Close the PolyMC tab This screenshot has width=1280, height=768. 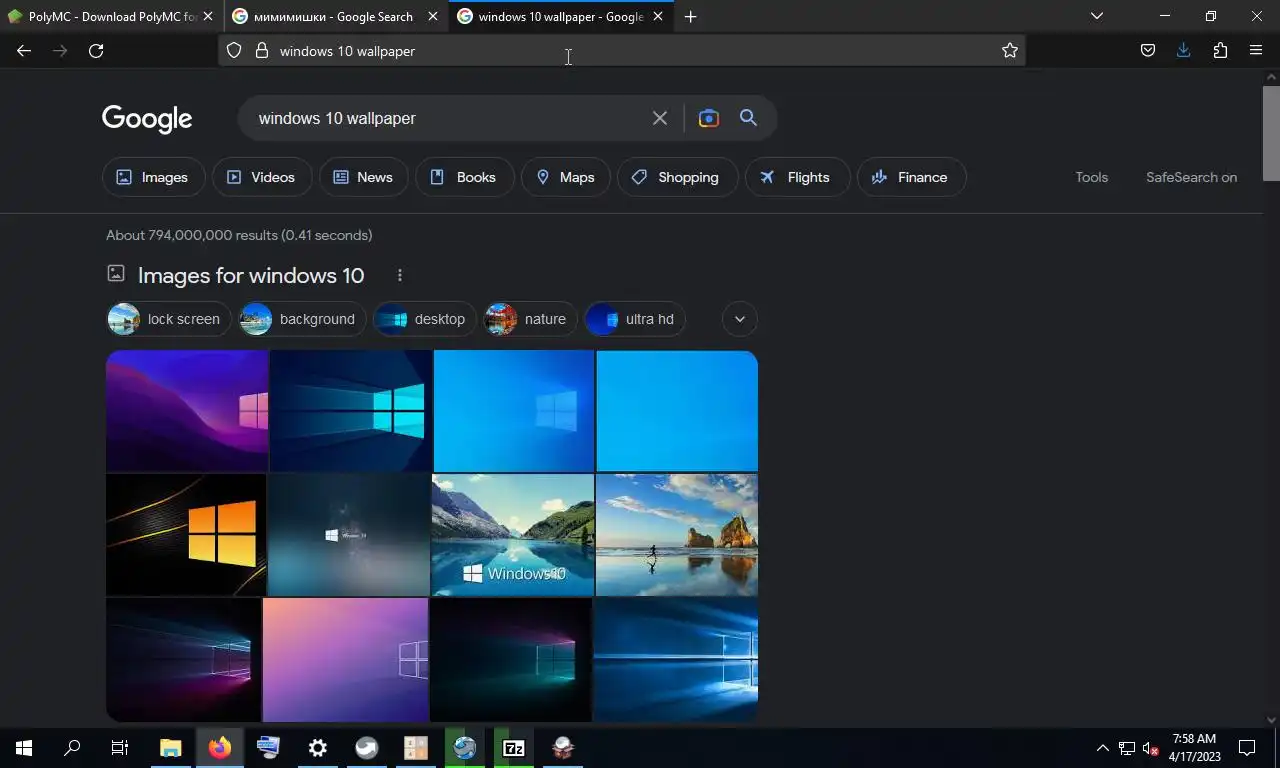(208, 17)
